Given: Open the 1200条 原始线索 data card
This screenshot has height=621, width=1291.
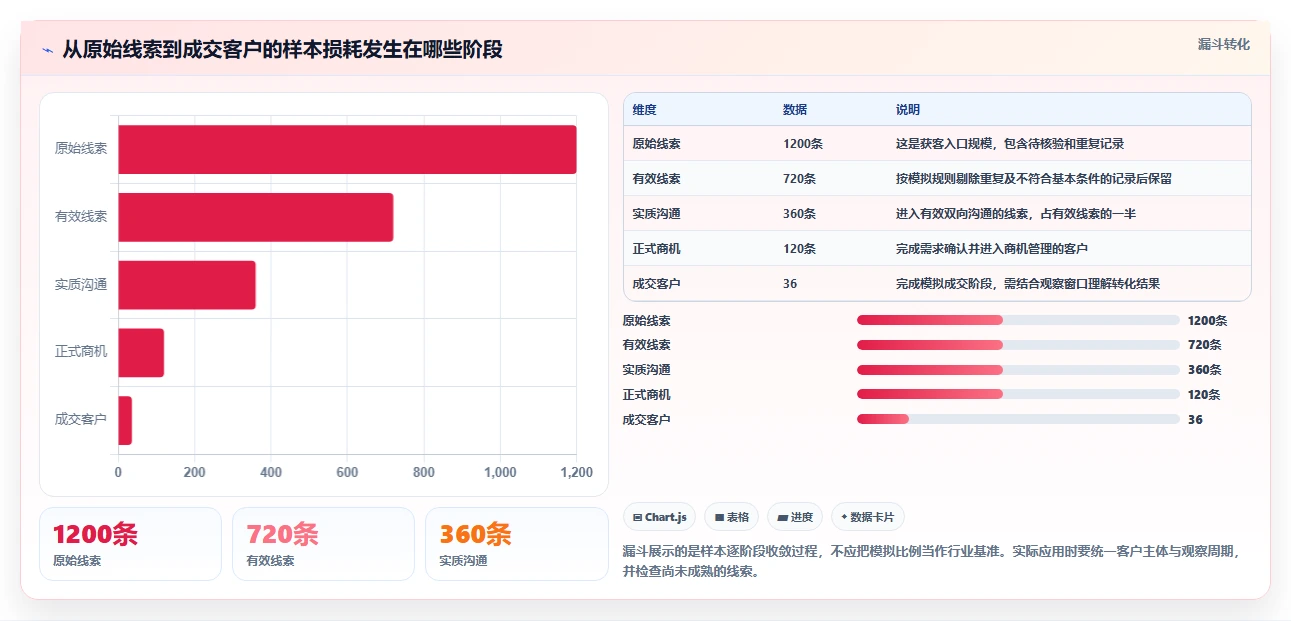Looking at the screenshot, I should (x=130, y=544).
